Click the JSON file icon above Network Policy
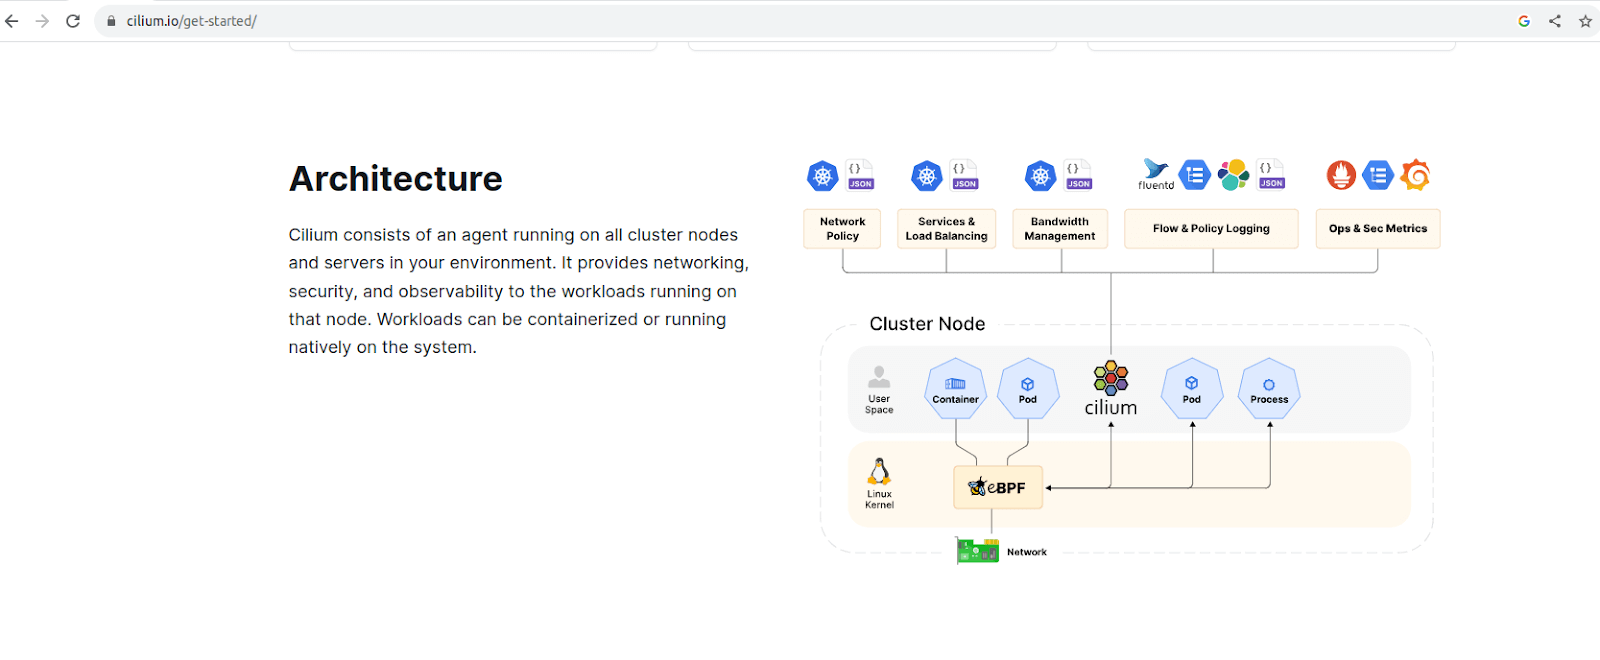 (860, 175)
